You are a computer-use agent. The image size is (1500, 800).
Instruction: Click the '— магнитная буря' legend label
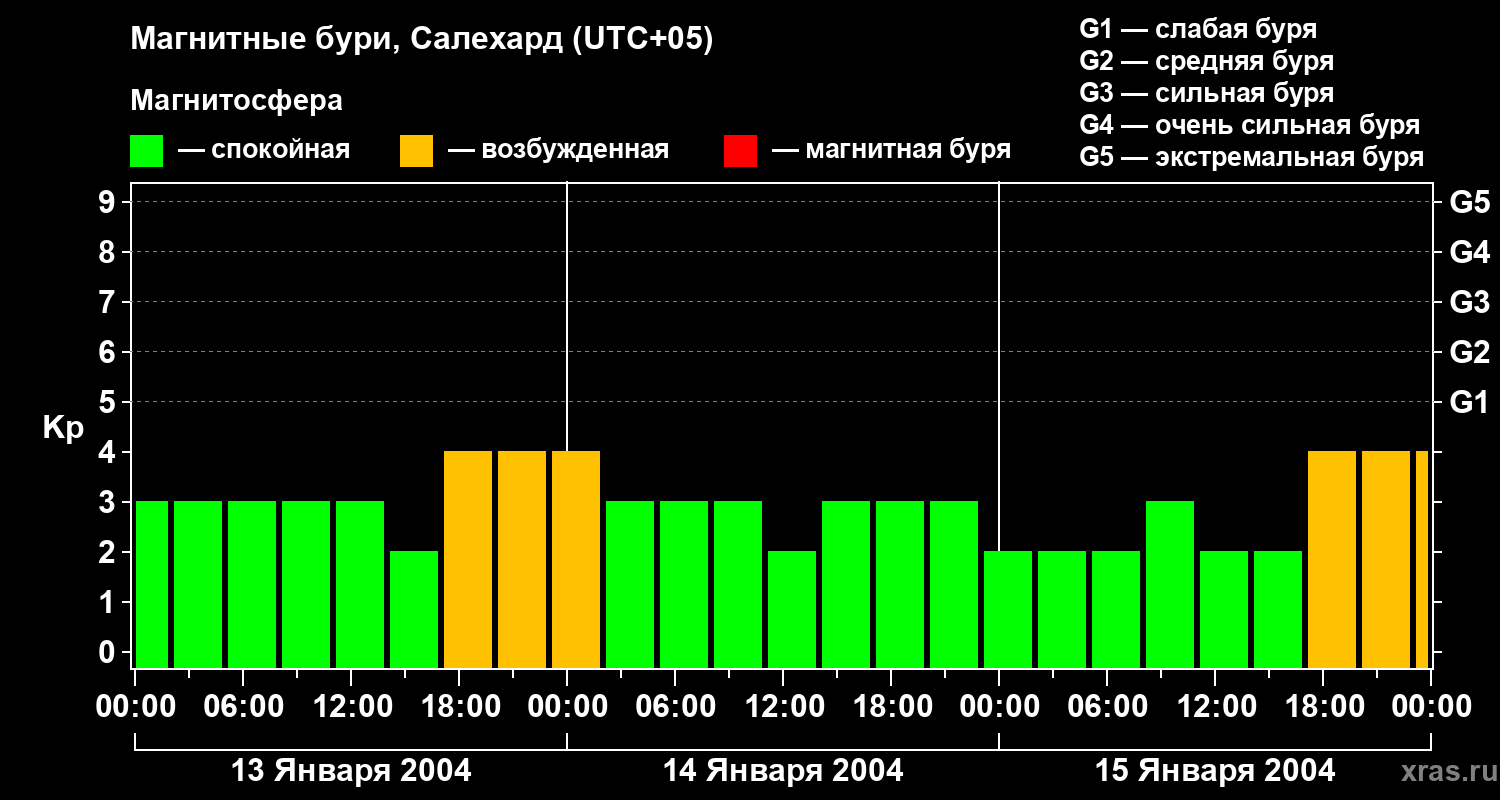click(x=891, y=150)
